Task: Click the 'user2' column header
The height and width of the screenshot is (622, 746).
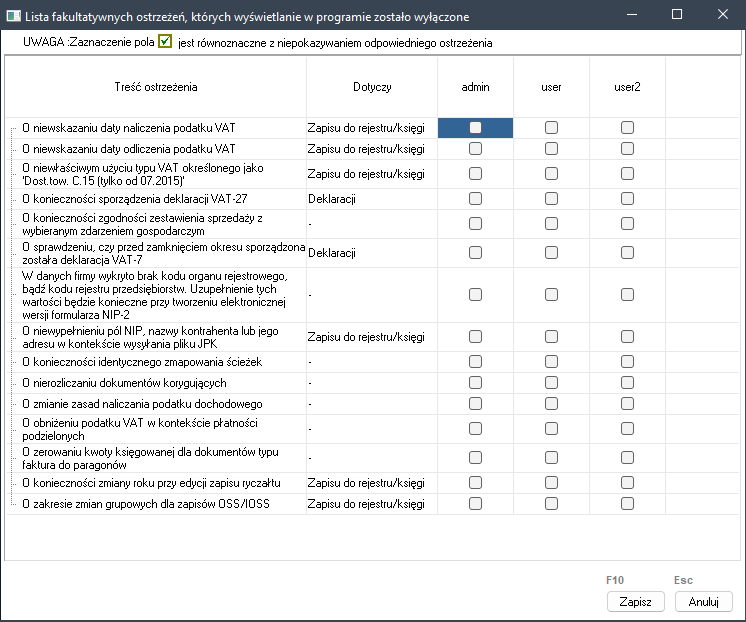Action: pos(627,87)
